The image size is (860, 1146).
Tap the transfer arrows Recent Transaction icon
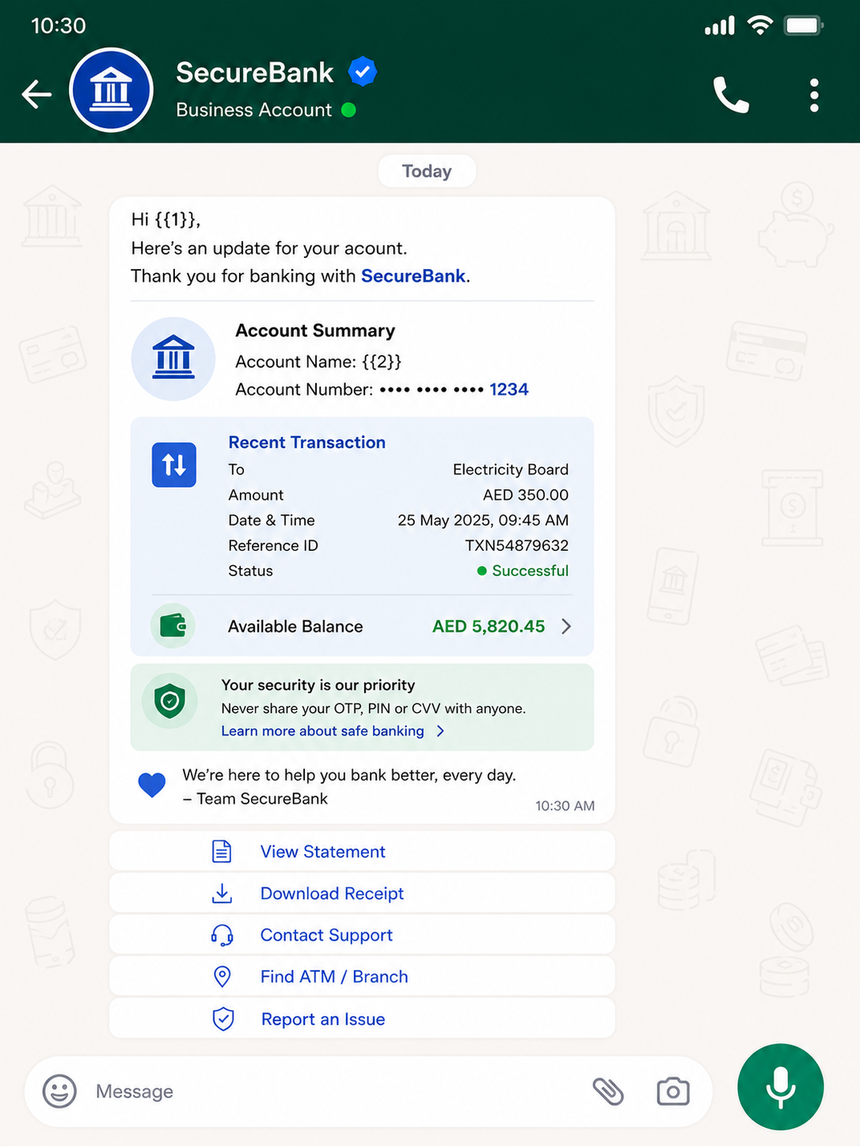174,465
